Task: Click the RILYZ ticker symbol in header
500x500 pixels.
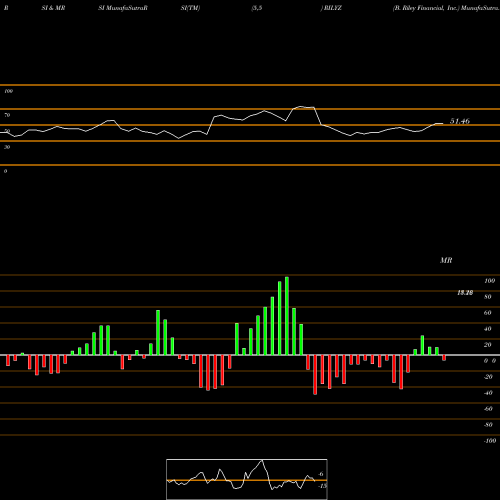Action: (332, 8)
